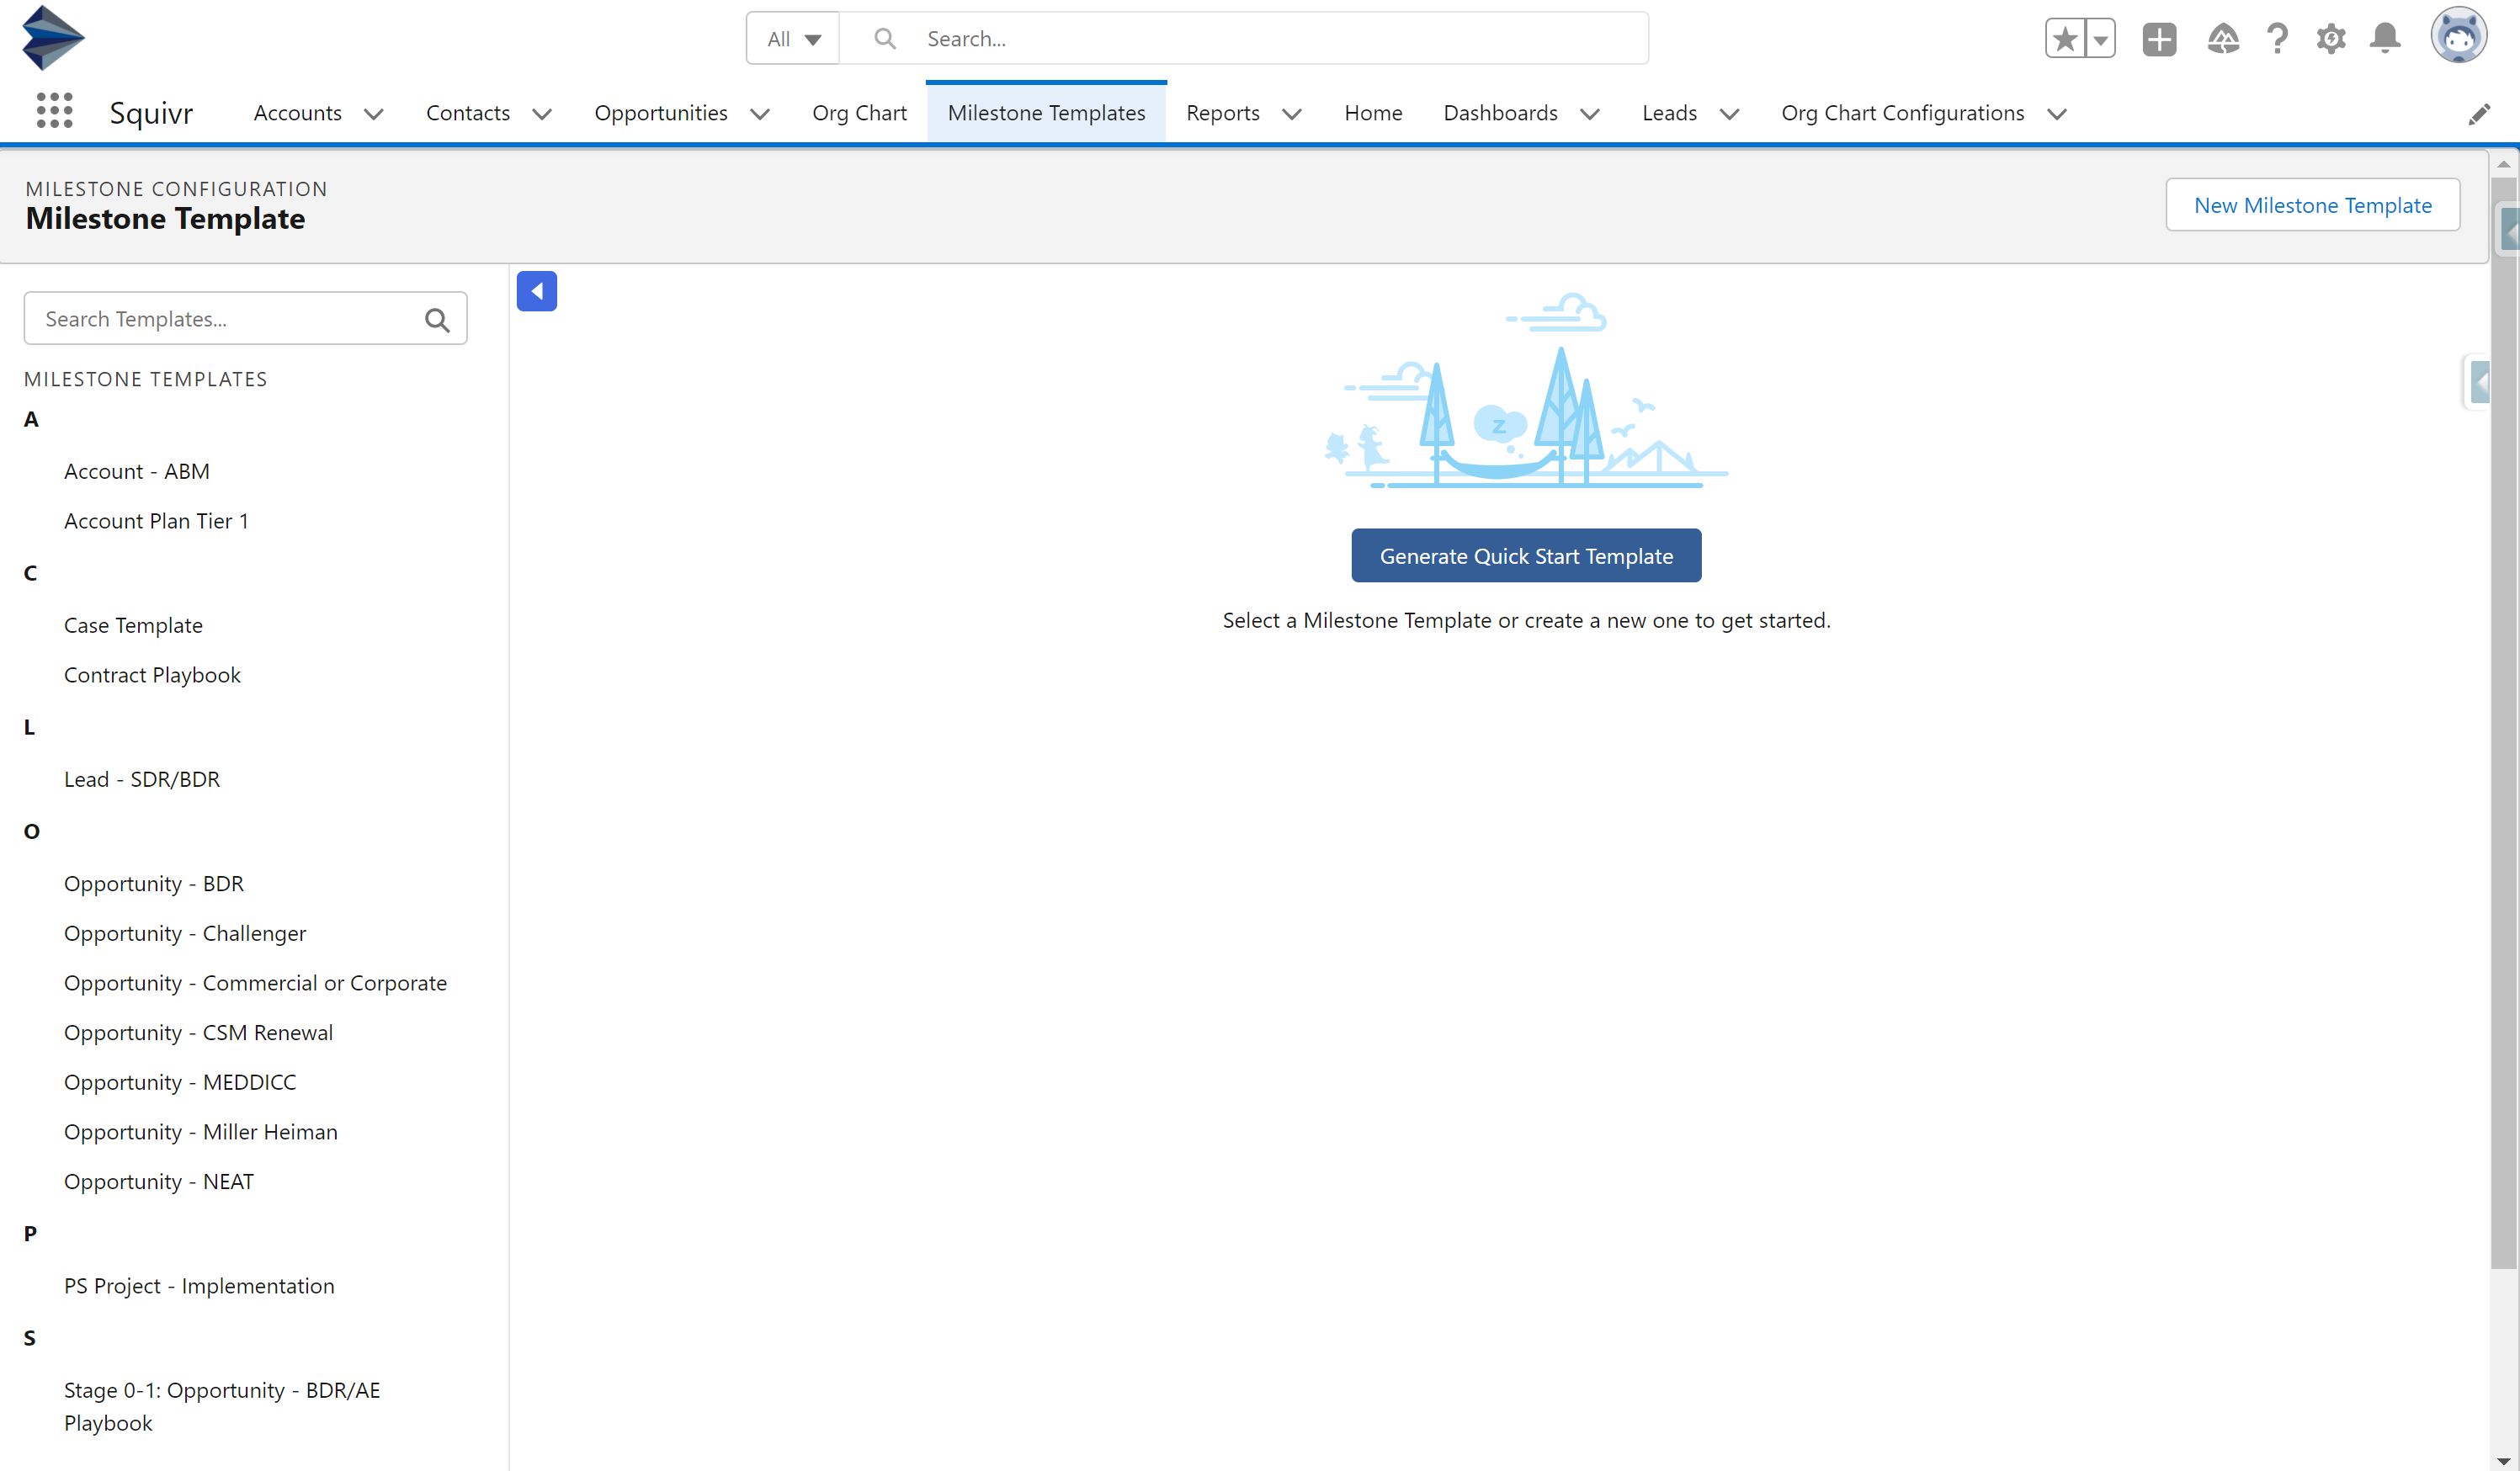Viewport: 2520px width, 1471px height.
Task: Go to the Opportunities tab
Action: [660, 113]
